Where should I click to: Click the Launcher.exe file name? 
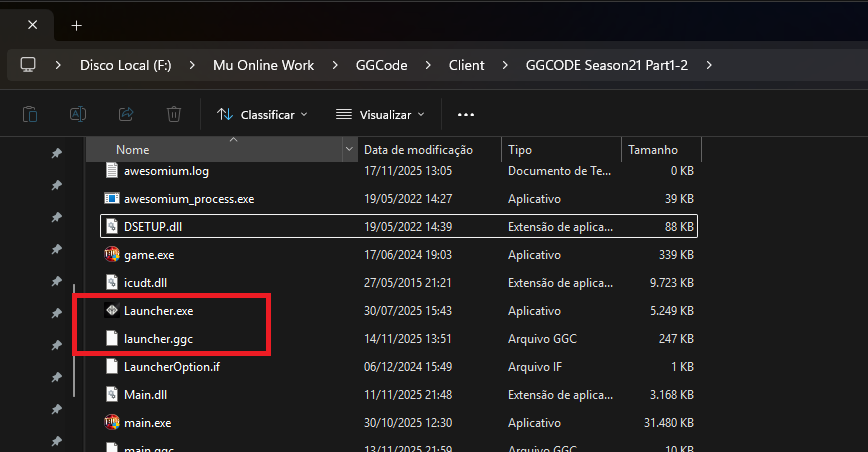click(x=158, y=311)
